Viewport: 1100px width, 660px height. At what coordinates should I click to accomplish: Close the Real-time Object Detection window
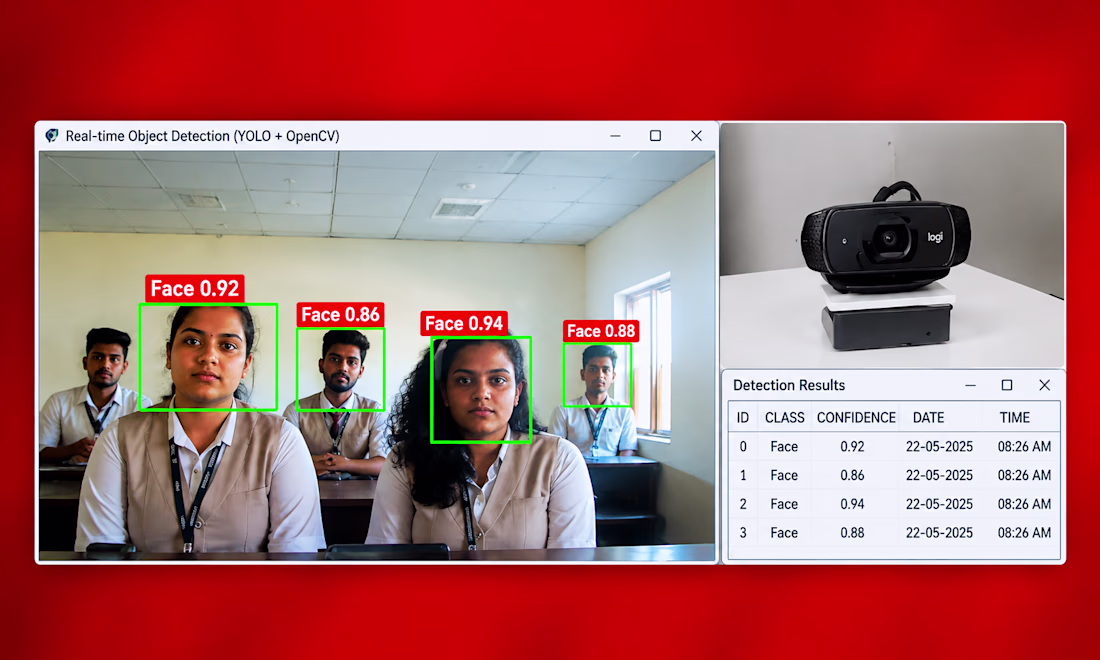click(696, 135)
